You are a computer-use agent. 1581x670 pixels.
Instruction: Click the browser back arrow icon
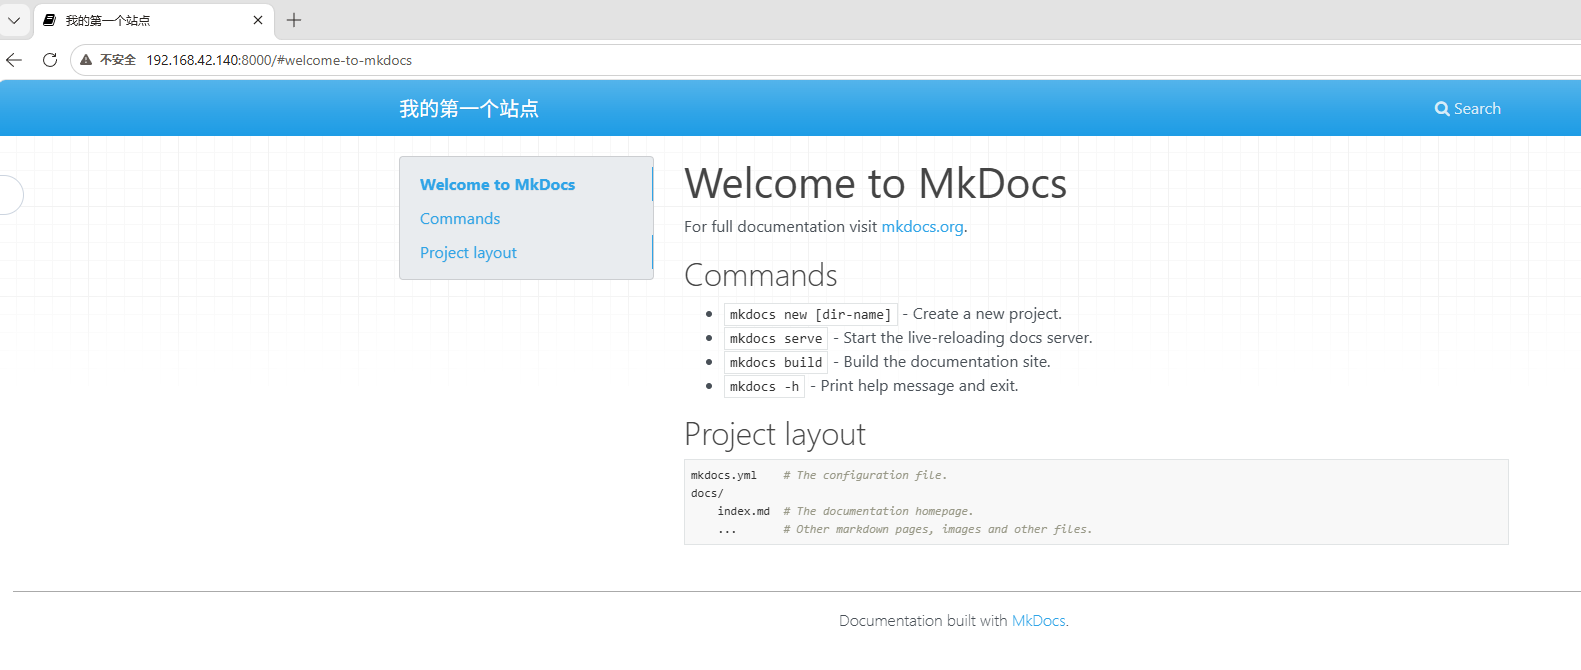(14, 60)
